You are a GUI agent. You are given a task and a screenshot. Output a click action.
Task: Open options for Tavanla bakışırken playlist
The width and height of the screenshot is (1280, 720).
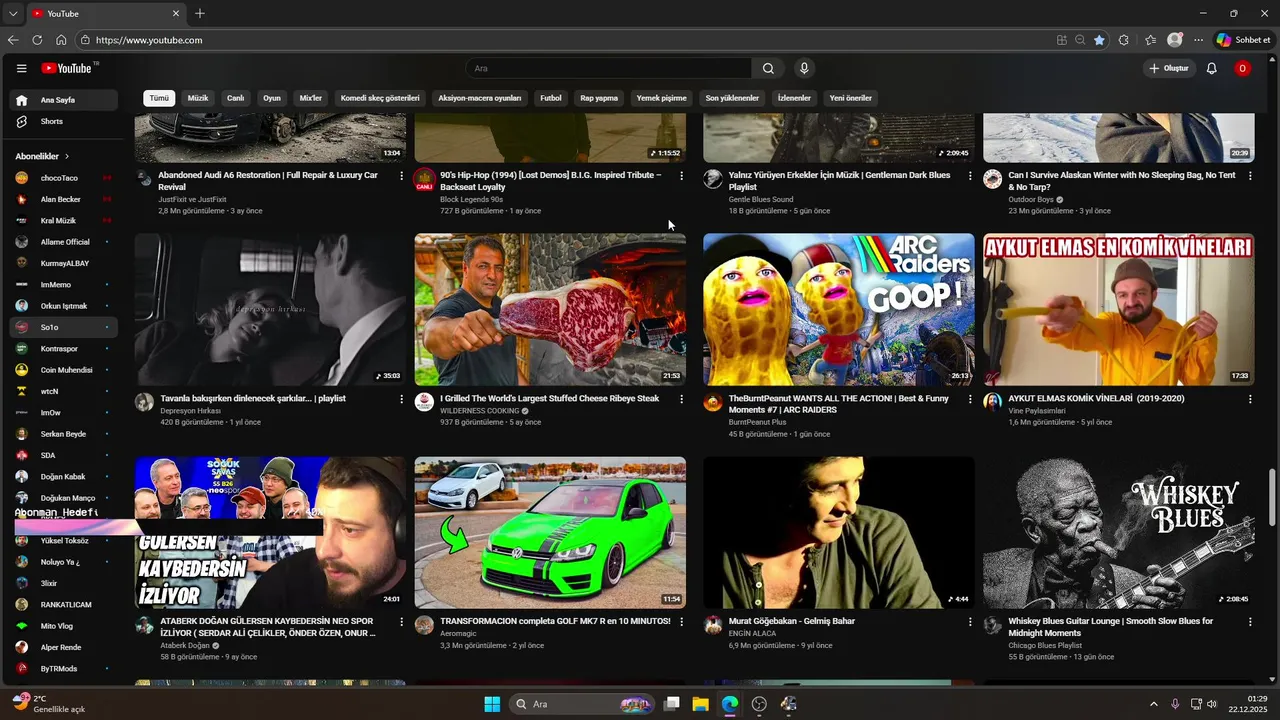click(x=402, y=399)
